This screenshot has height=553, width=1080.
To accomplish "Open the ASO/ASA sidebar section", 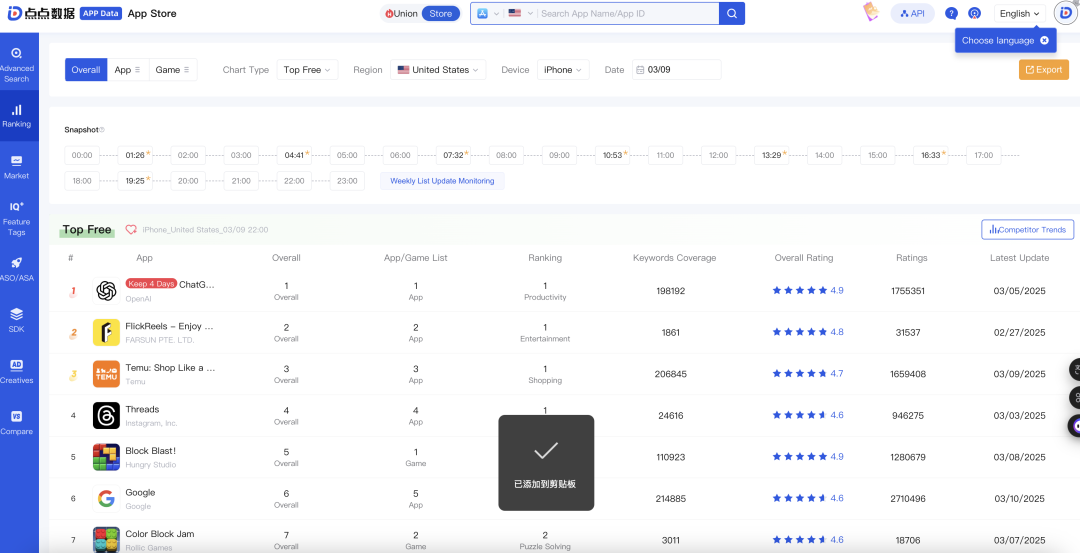I will click(x=17, y=269).
